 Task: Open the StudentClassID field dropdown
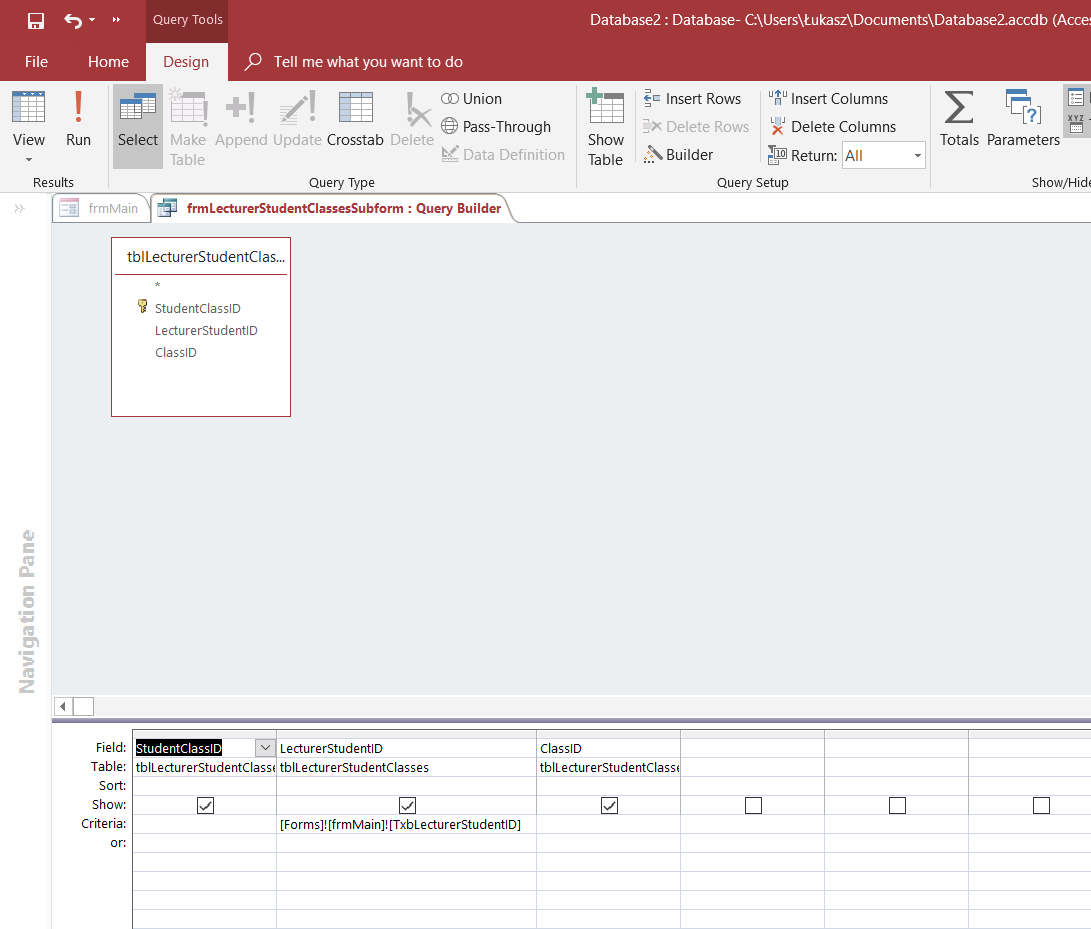265,748
